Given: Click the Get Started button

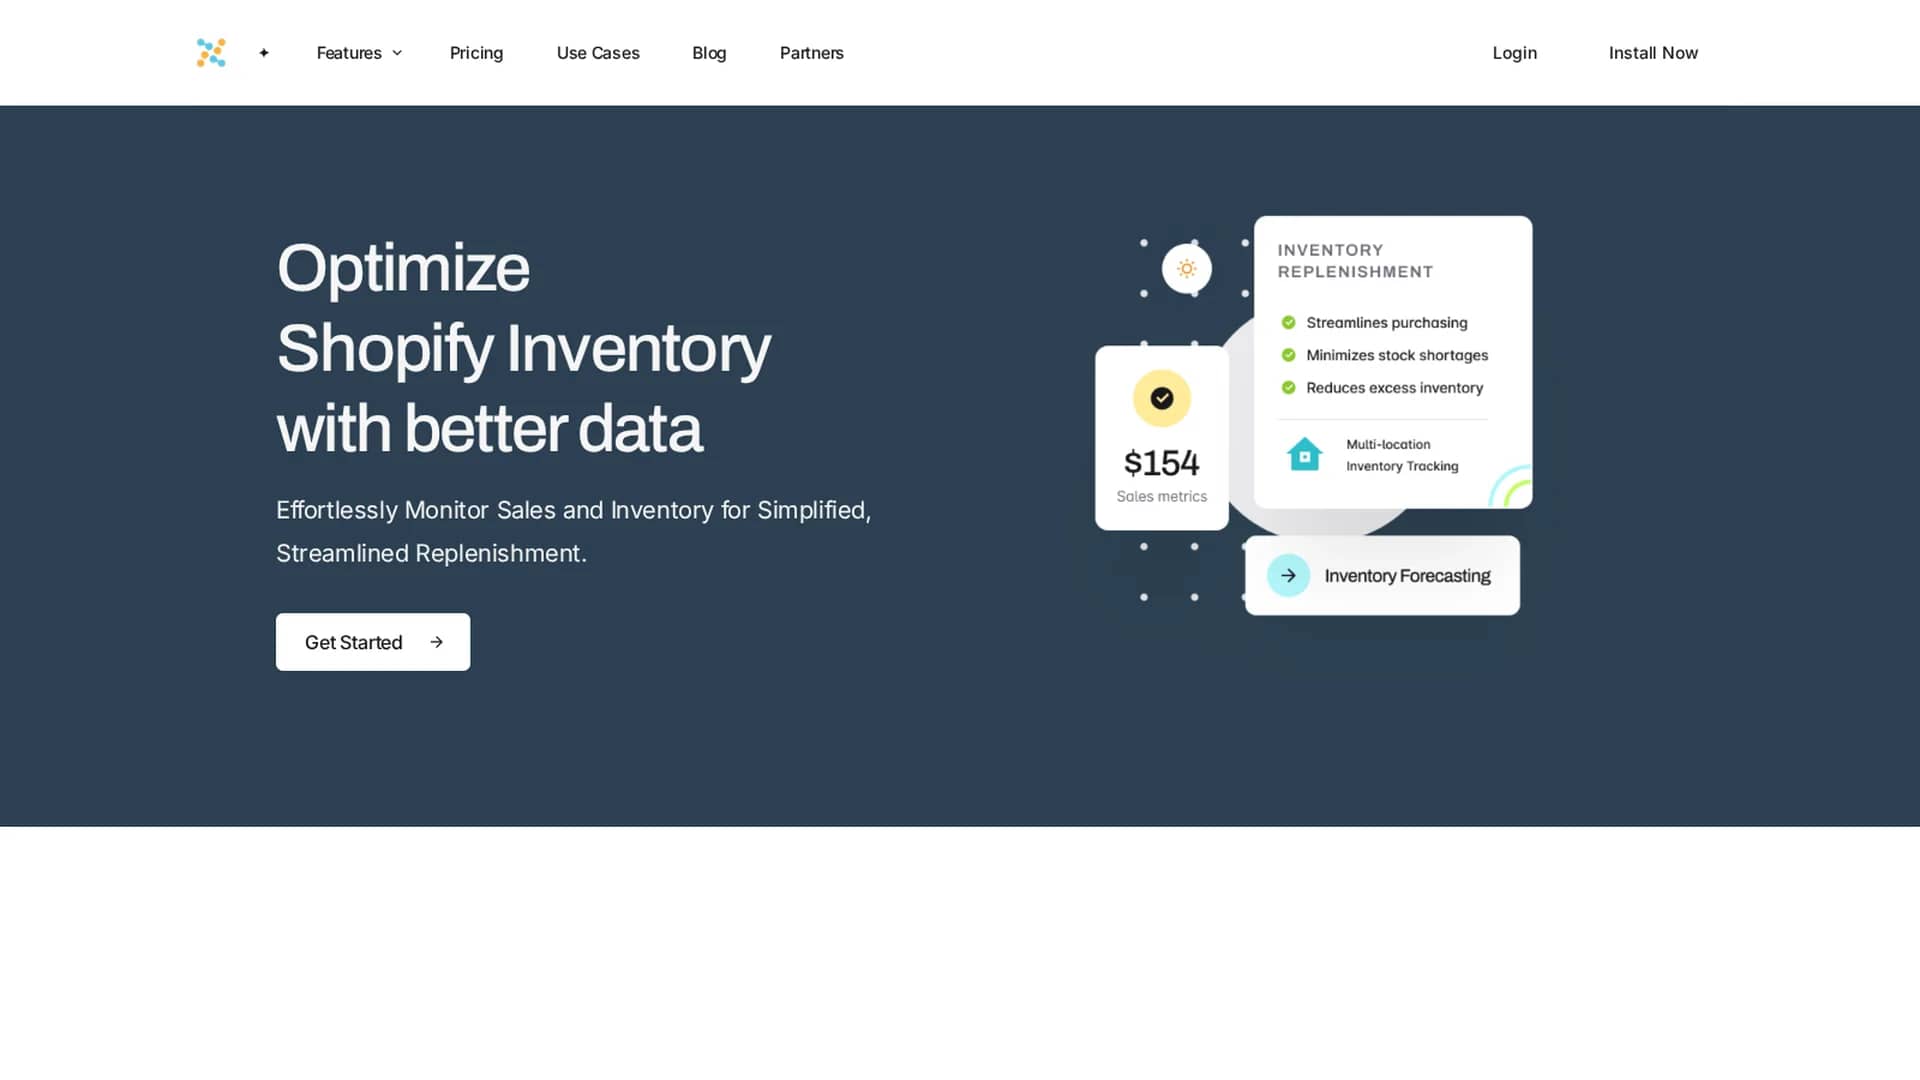Looking at the screenshot, I should click(x=373, y=642).
